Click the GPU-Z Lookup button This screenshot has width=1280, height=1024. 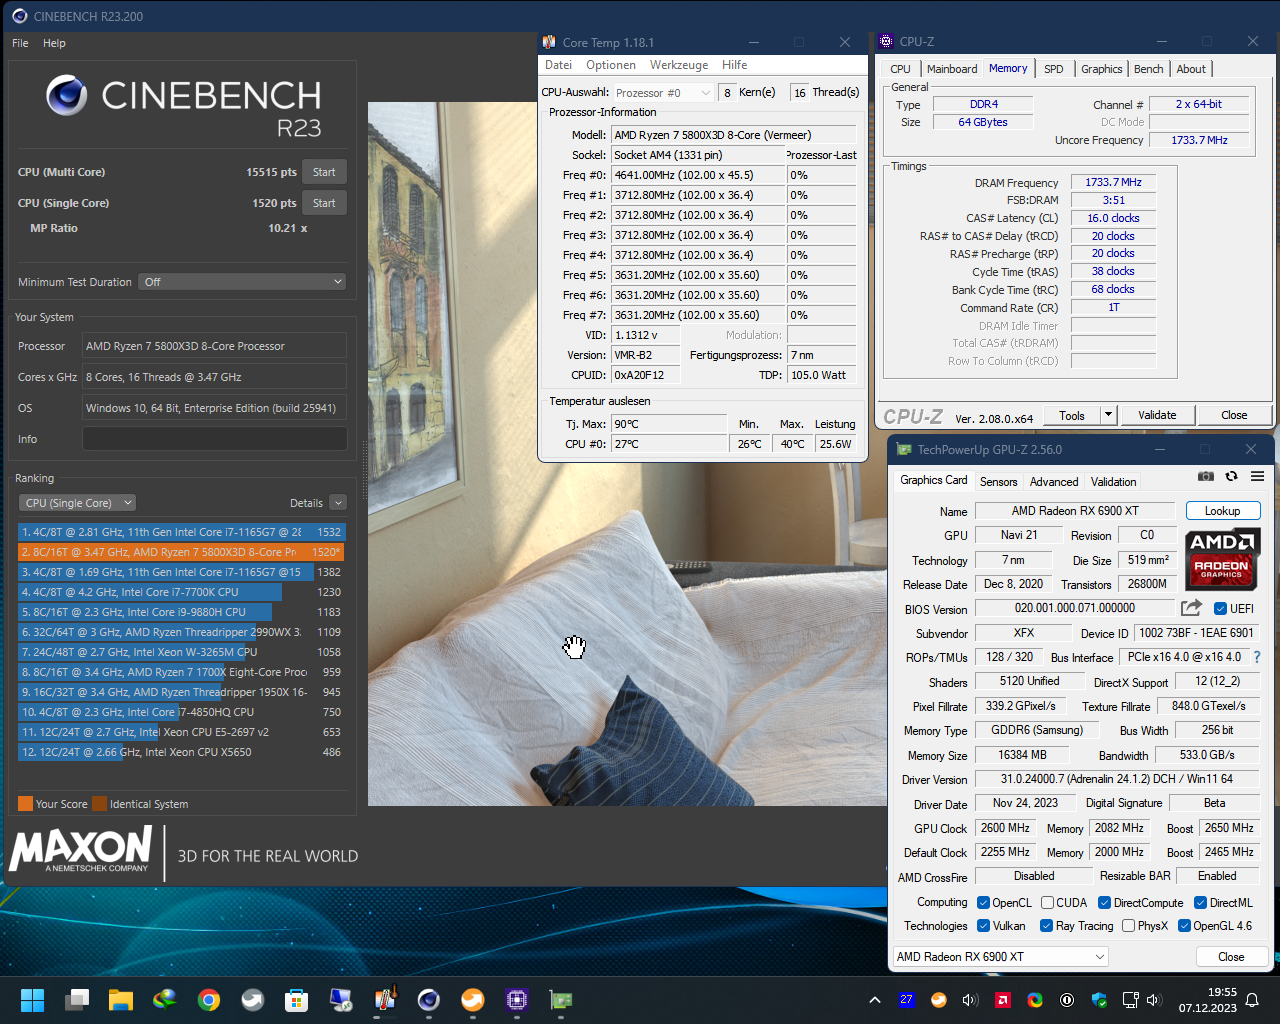click(1222, 511)
